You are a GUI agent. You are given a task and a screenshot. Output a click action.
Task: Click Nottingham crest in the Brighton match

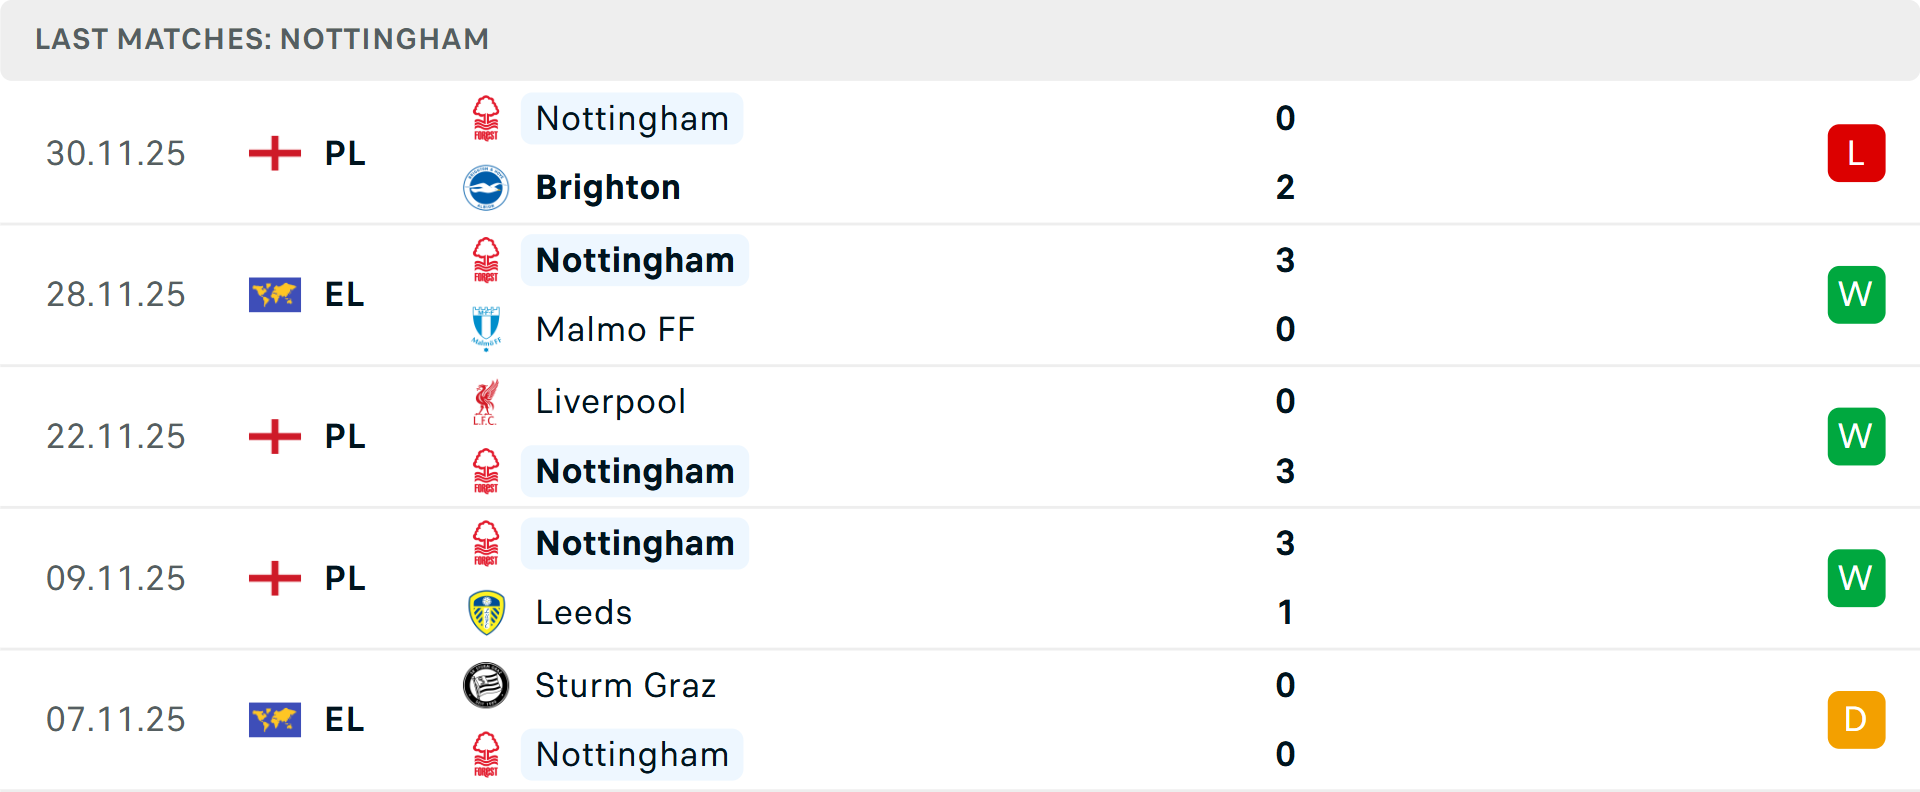486,119
